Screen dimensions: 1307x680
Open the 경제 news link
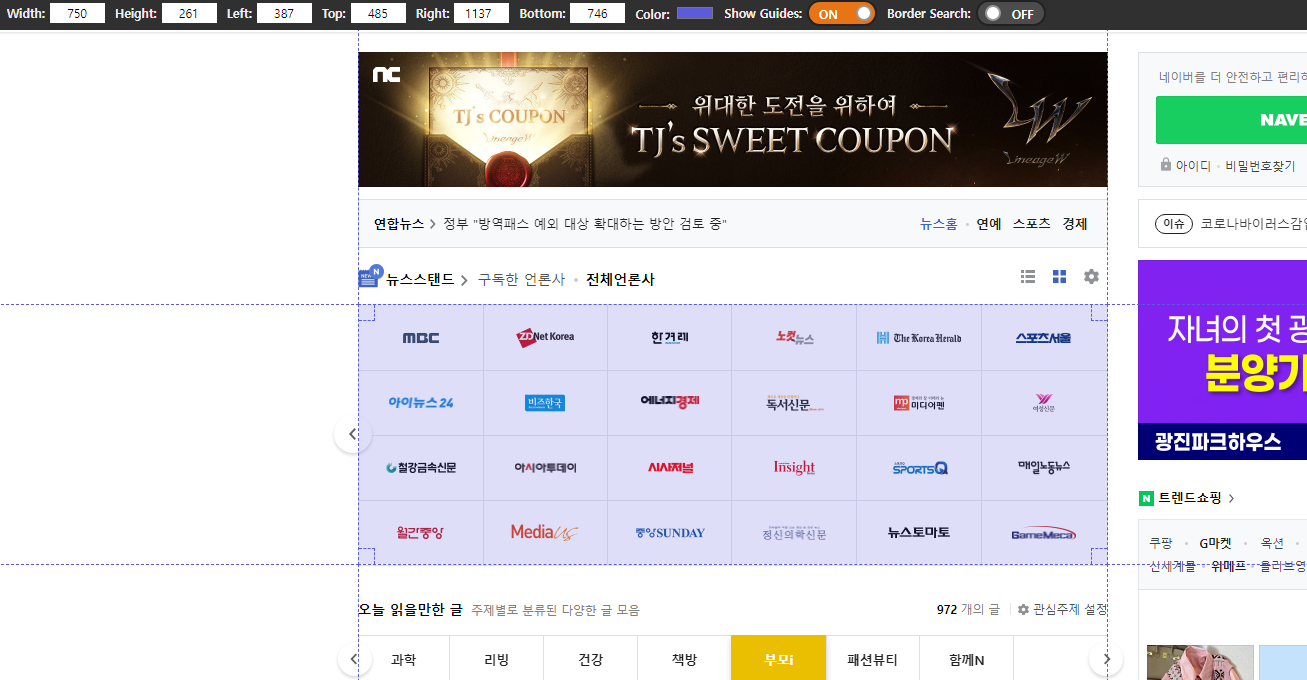1075,224
